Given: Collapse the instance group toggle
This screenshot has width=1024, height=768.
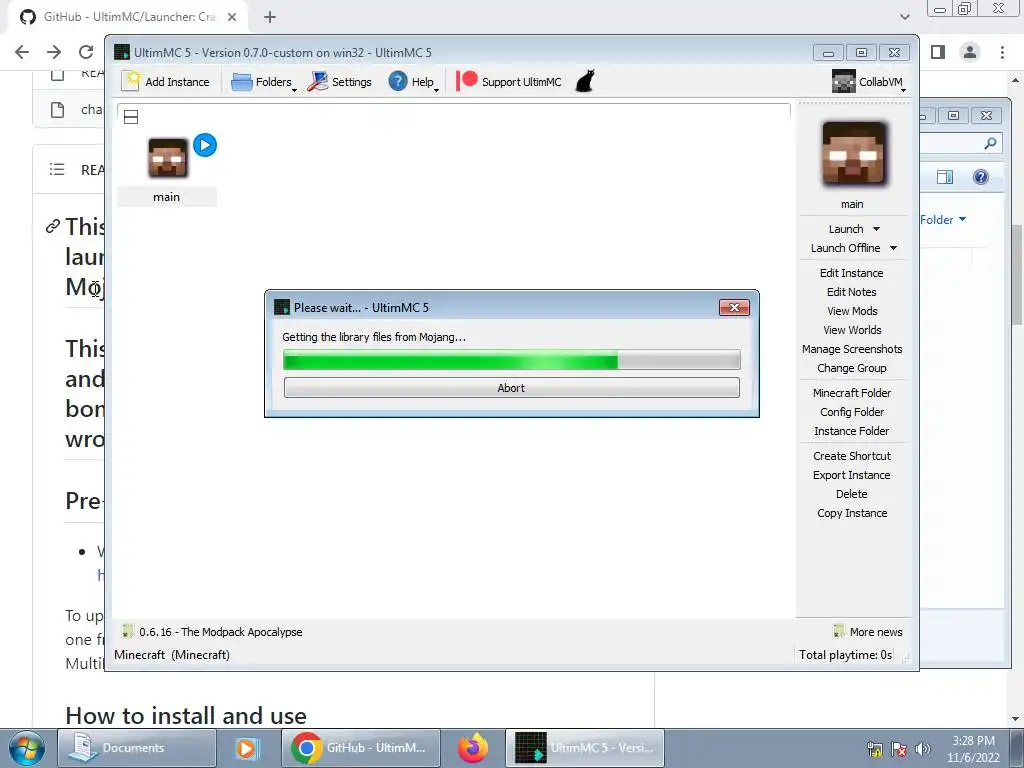Looking at the screenshot, I should (131, 117).
